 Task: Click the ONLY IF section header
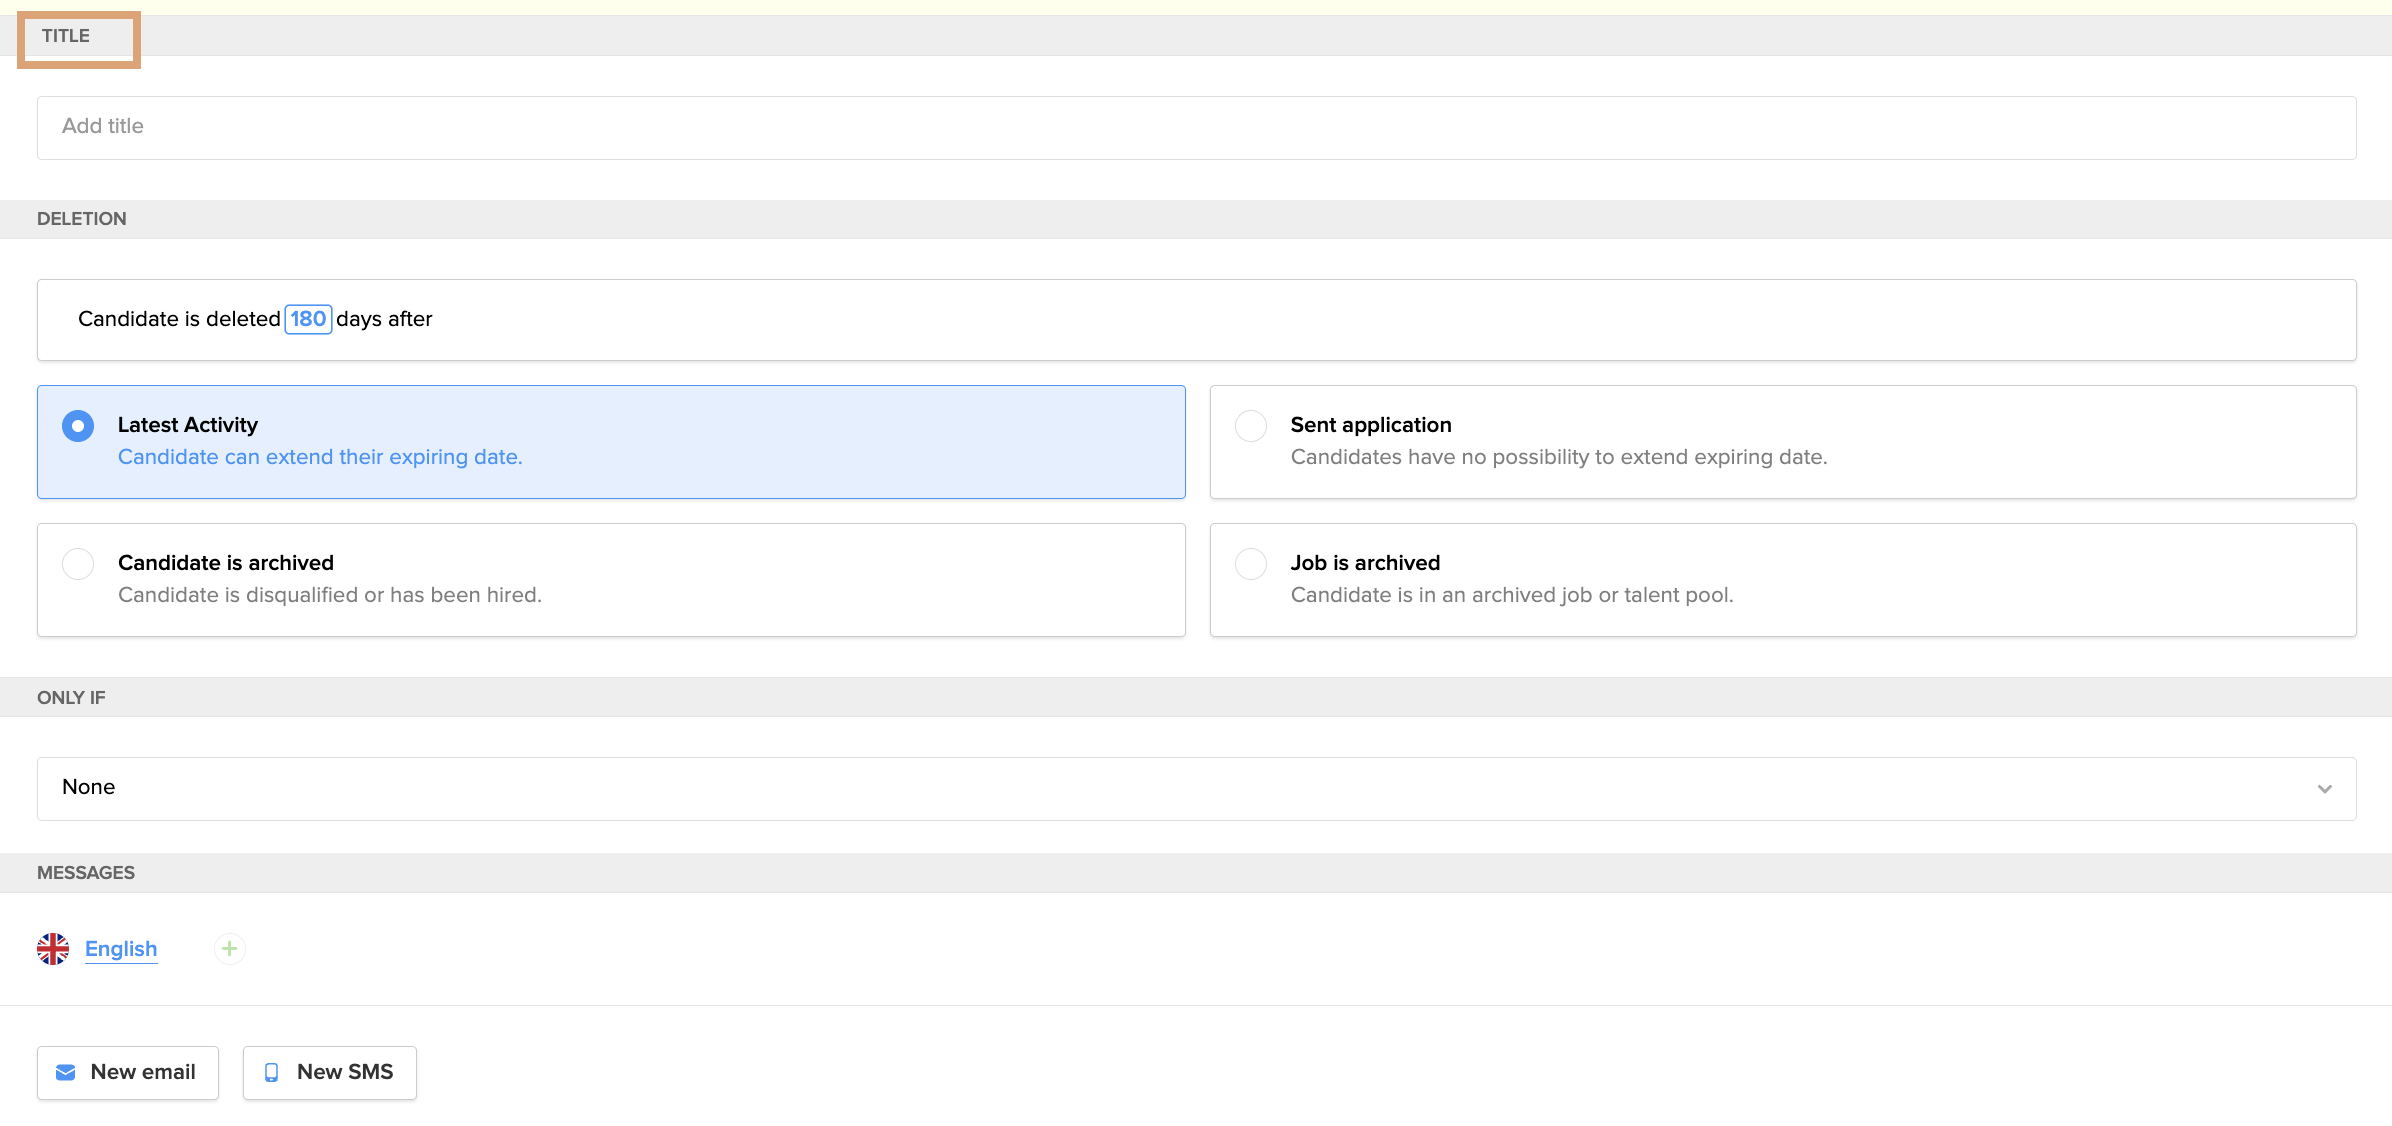71,698
